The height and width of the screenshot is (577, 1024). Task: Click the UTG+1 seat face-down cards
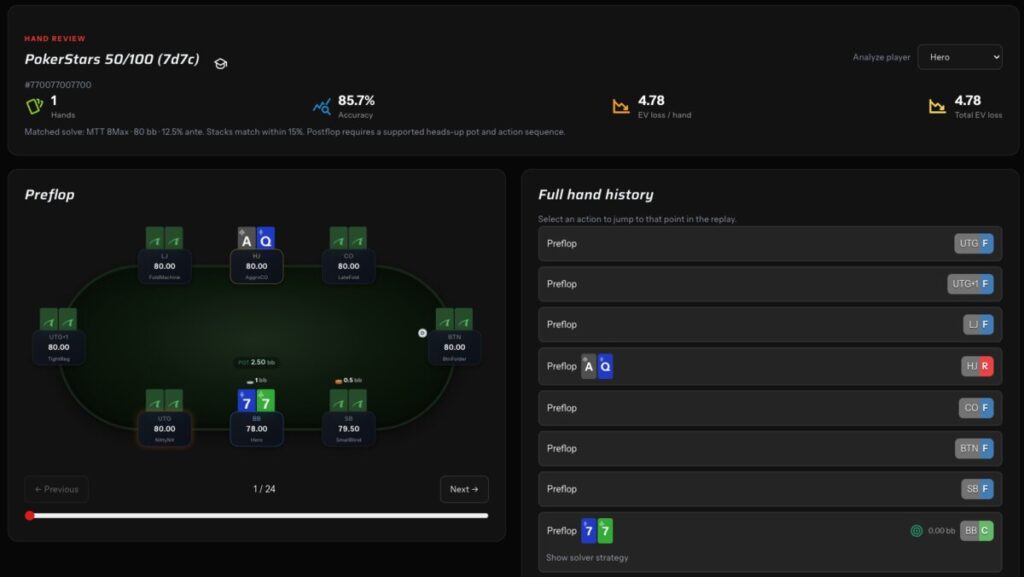58,319
